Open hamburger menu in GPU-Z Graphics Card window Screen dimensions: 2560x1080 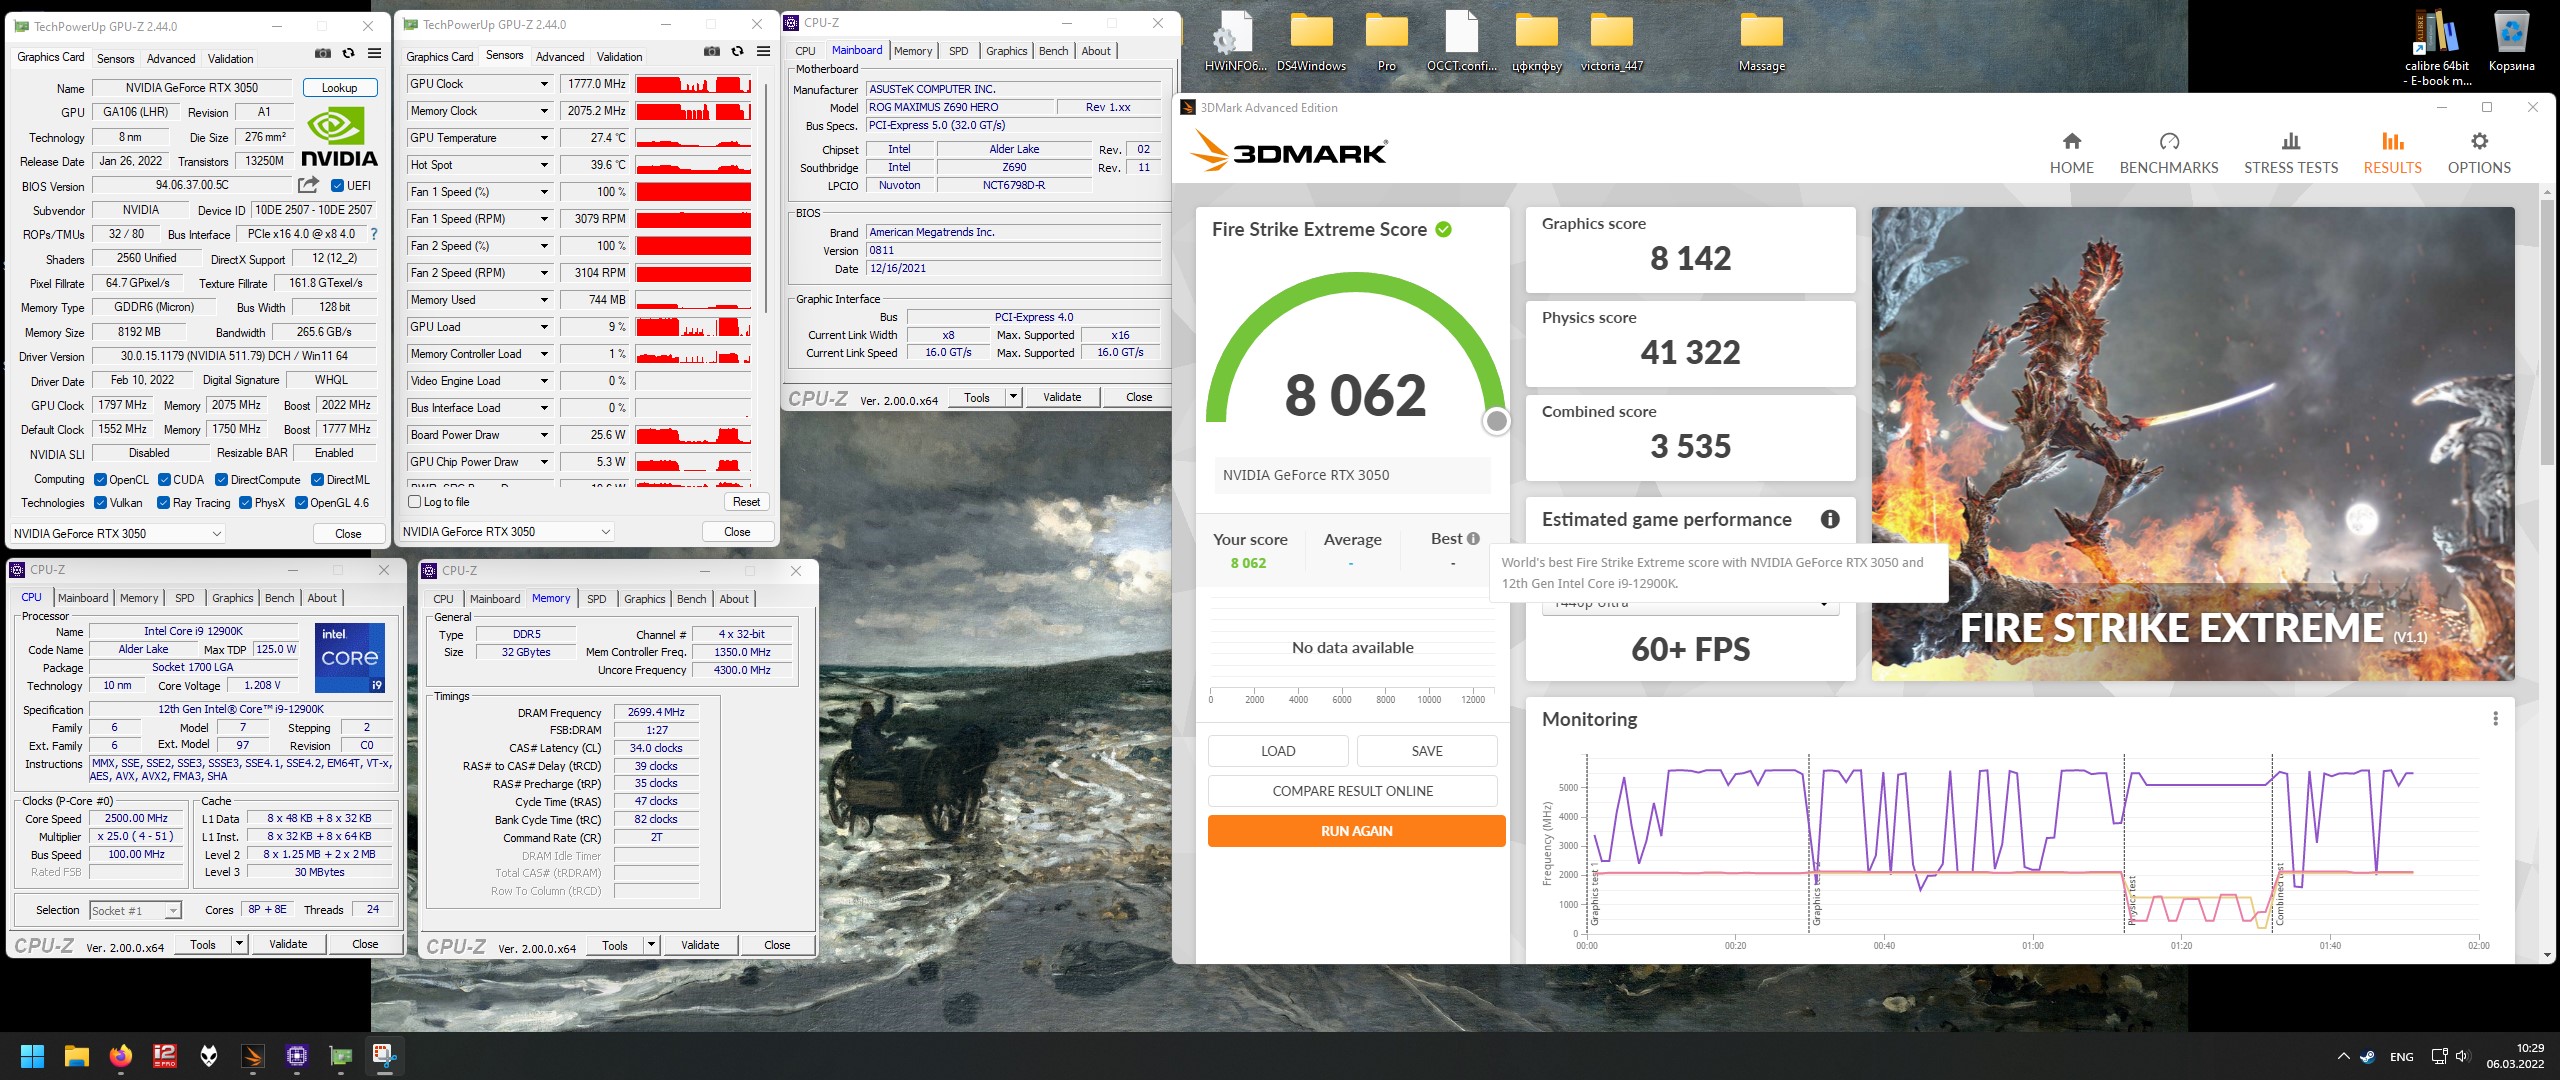pyautogui.click(x=374, y=54)
